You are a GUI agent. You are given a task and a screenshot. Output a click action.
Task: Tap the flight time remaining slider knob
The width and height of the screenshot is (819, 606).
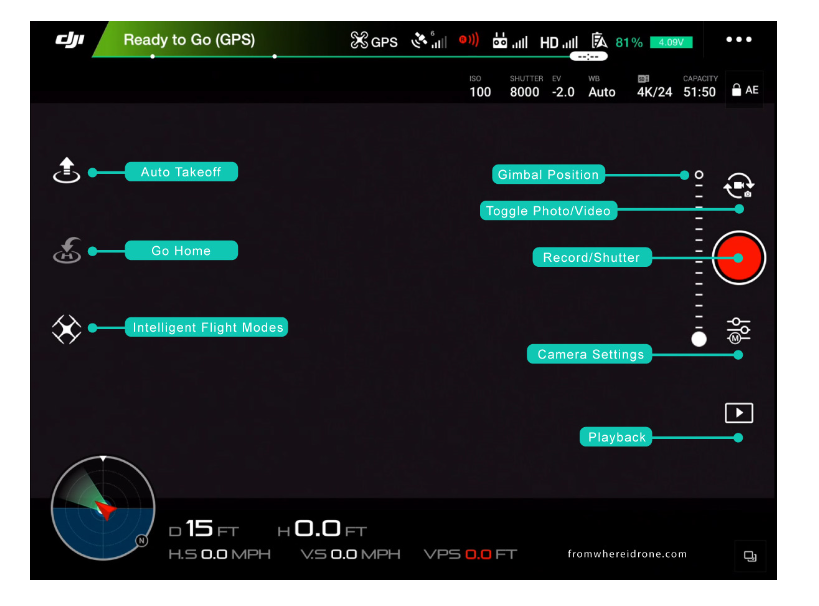tap(588, 56)
